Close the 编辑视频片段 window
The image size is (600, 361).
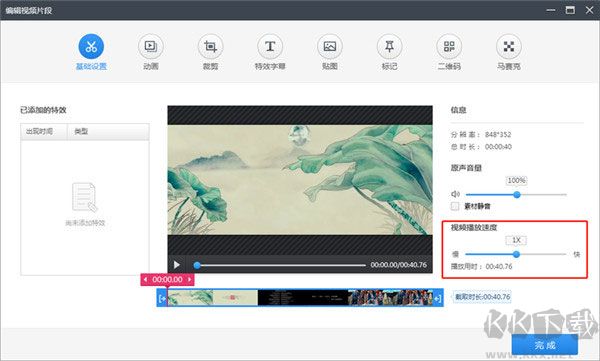point(589,10)
